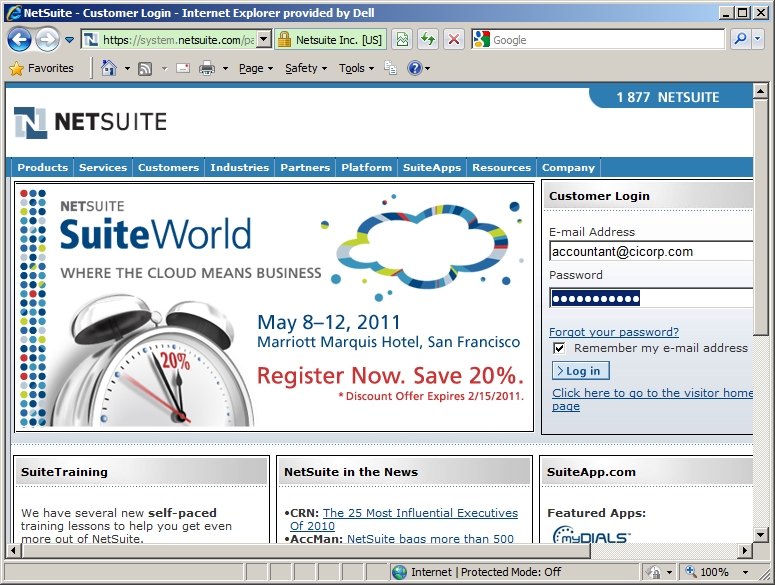Screen dimensions: 775x585
Task: Open recent pages dropdown beside Forward arrow
Action: 70,40
